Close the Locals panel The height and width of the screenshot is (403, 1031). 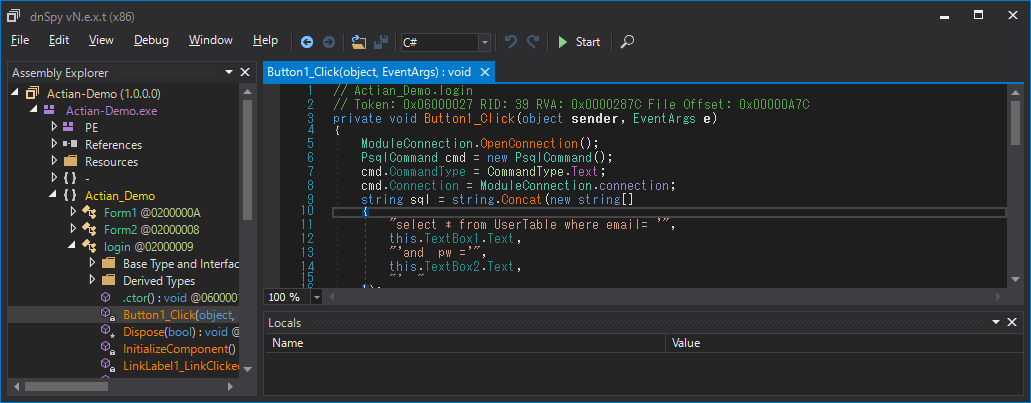tap(1013, 322)
